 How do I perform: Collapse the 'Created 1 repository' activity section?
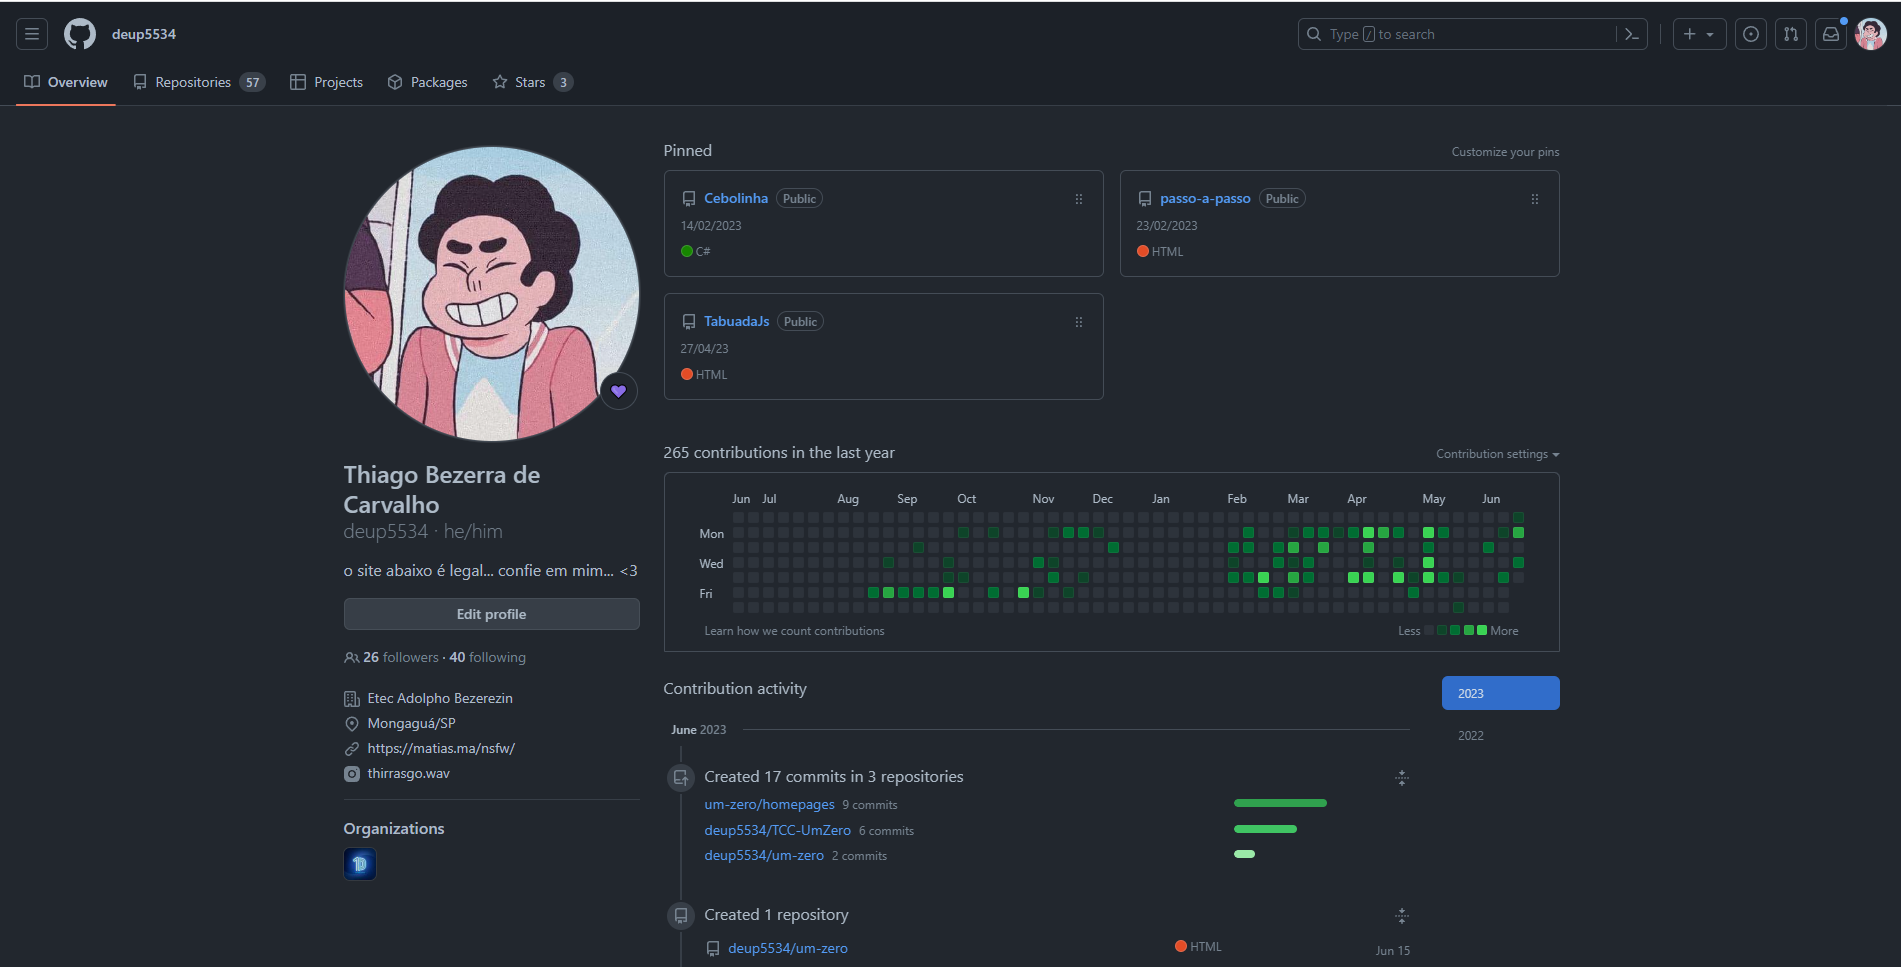pos(1402,916)
